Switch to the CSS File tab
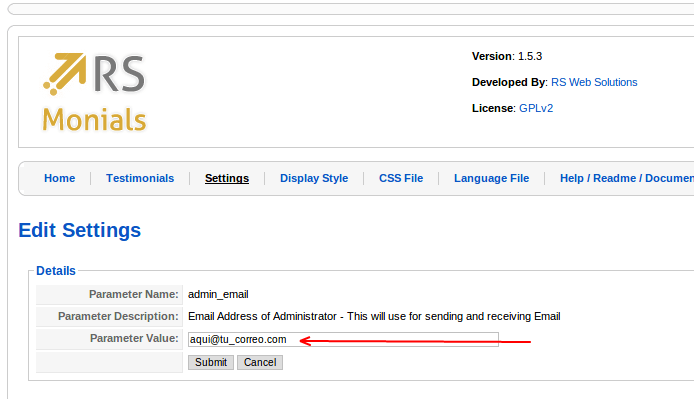The width and height of the screenshot is (694, 399). click(x=401, y=178)
